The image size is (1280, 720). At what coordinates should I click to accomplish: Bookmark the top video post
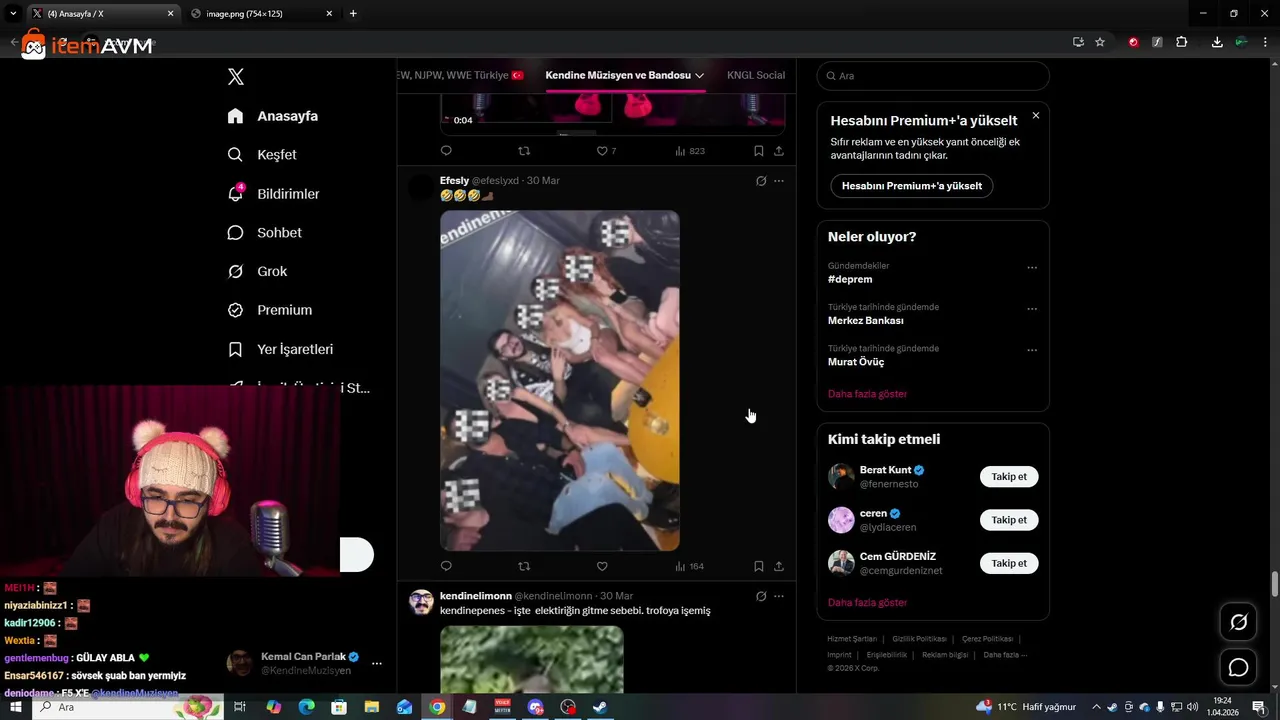(758, 151)
